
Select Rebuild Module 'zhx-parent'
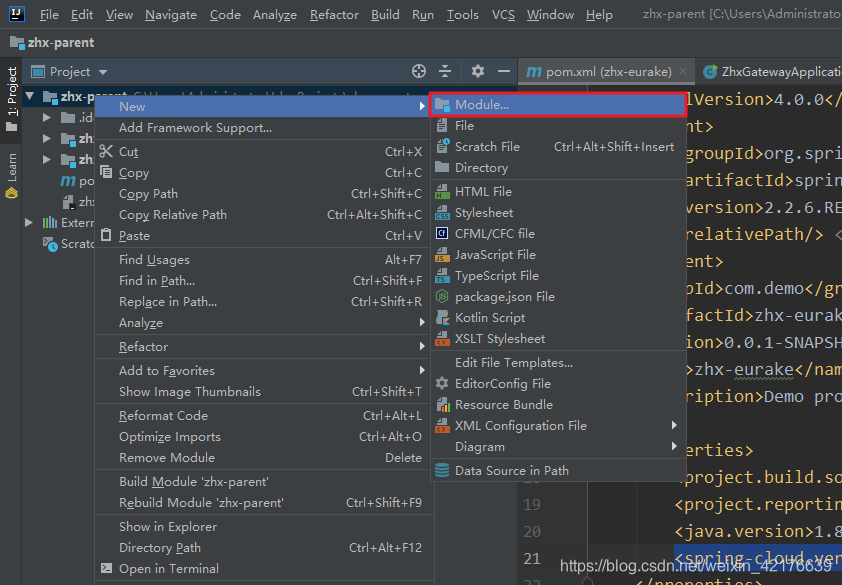(x=263, y=503)
